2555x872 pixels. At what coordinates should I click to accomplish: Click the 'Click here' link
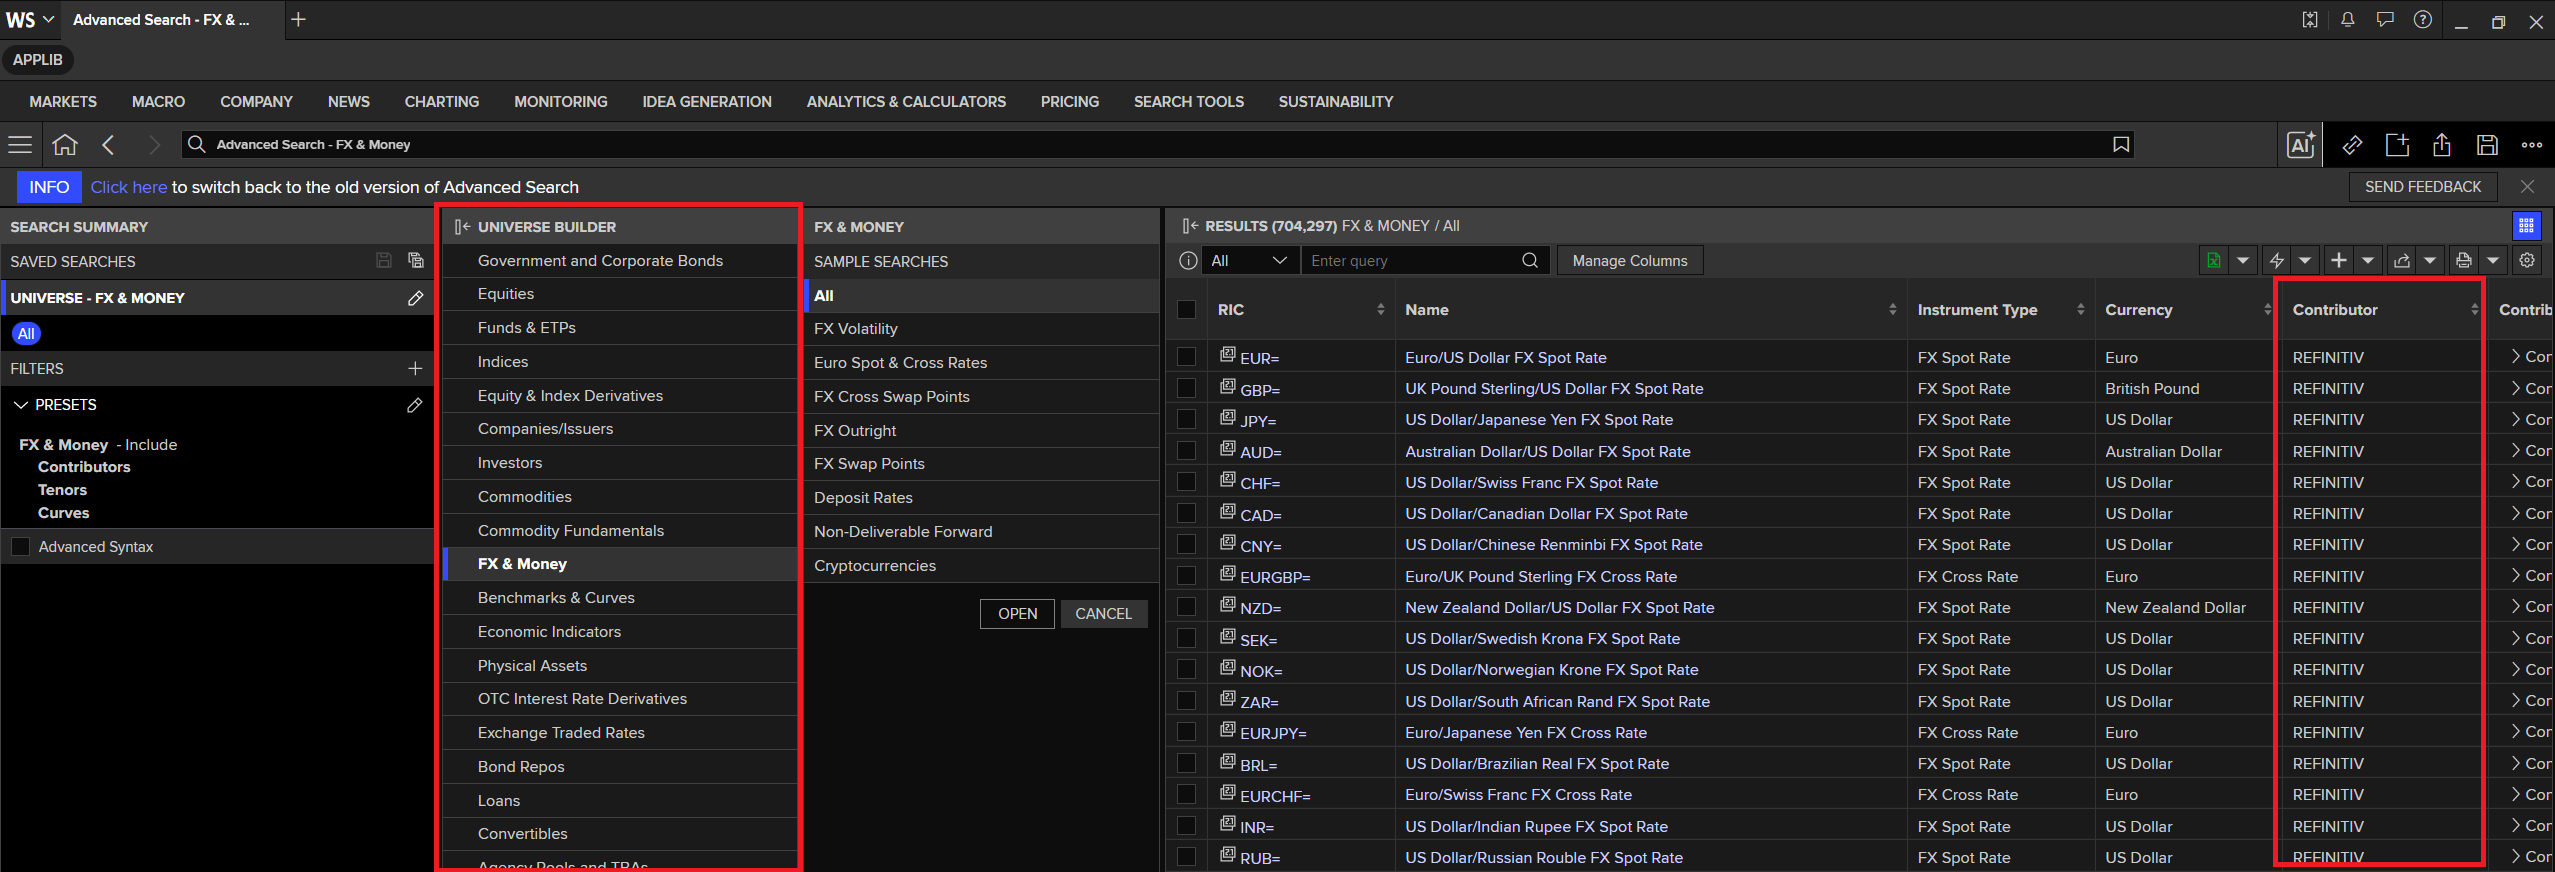click(x=128, y=187)
